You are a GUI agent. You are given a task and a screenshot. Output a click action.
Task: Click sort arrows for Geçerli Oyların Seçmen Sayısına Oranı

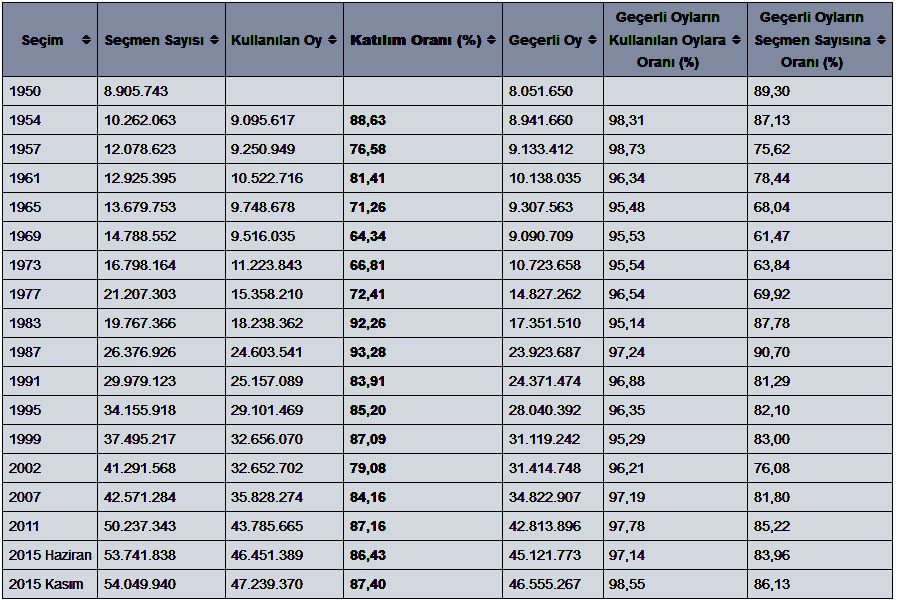pyautogui.click(x=881, y=41)
